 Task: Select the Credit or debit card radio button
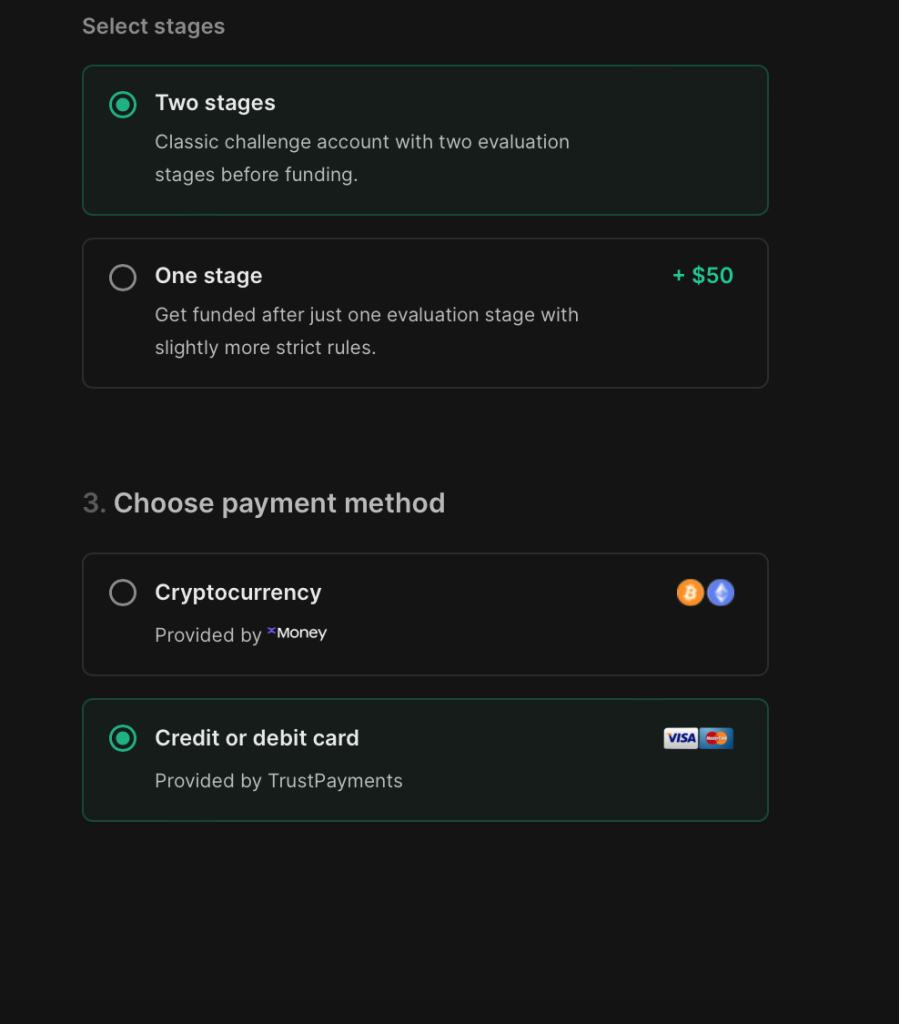pyautogui.click(x=122, y=738)
